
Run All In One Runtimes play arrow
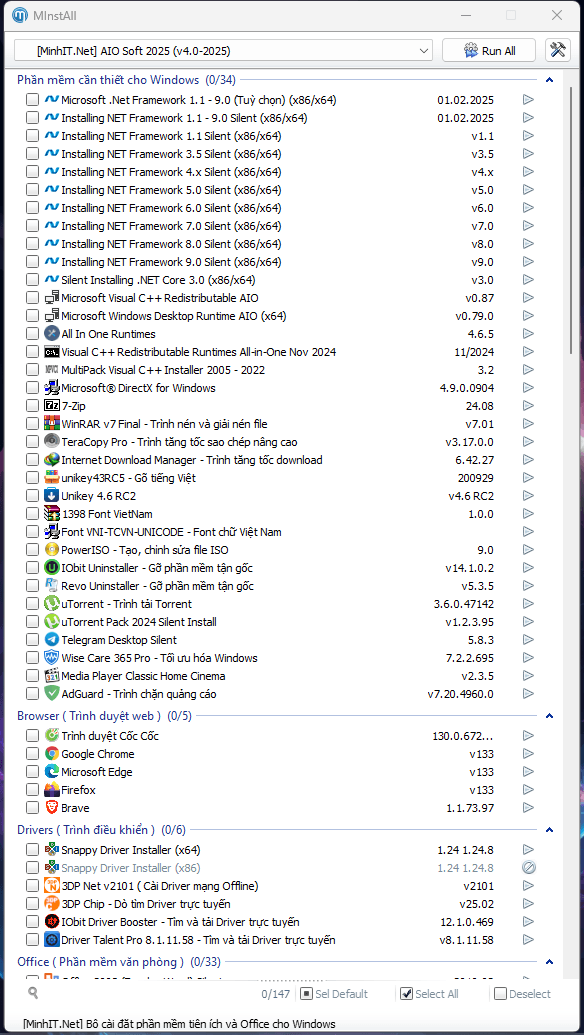(x=528, y=334)
